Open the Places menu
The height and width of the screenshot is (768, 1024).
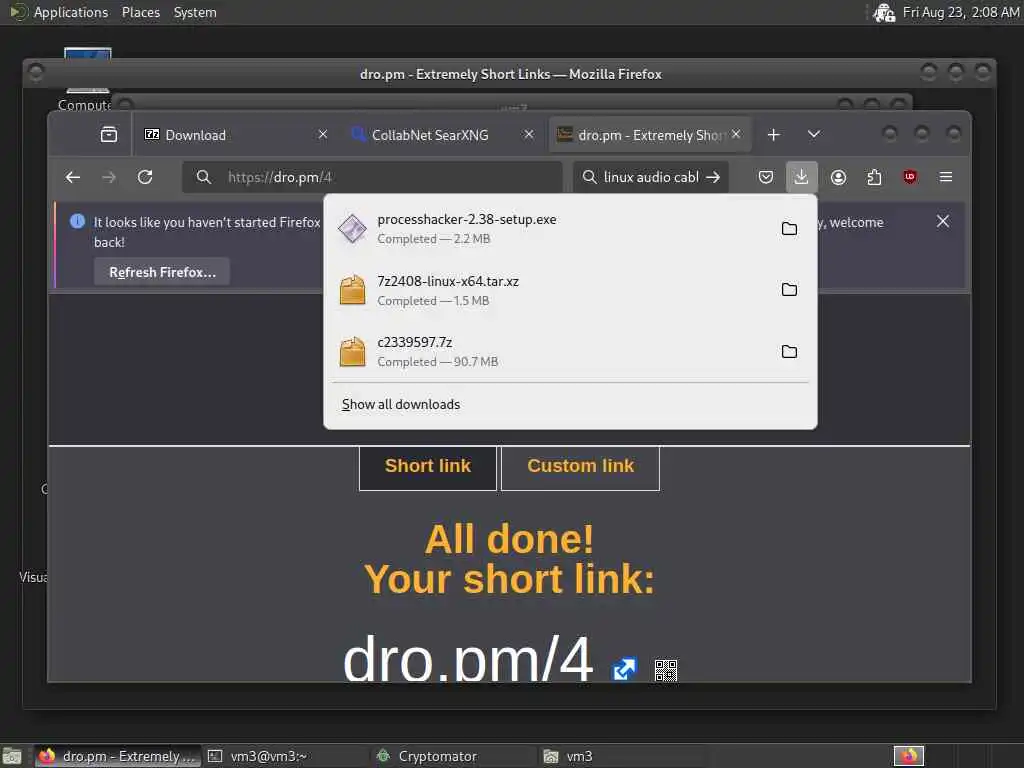(140, 12)
